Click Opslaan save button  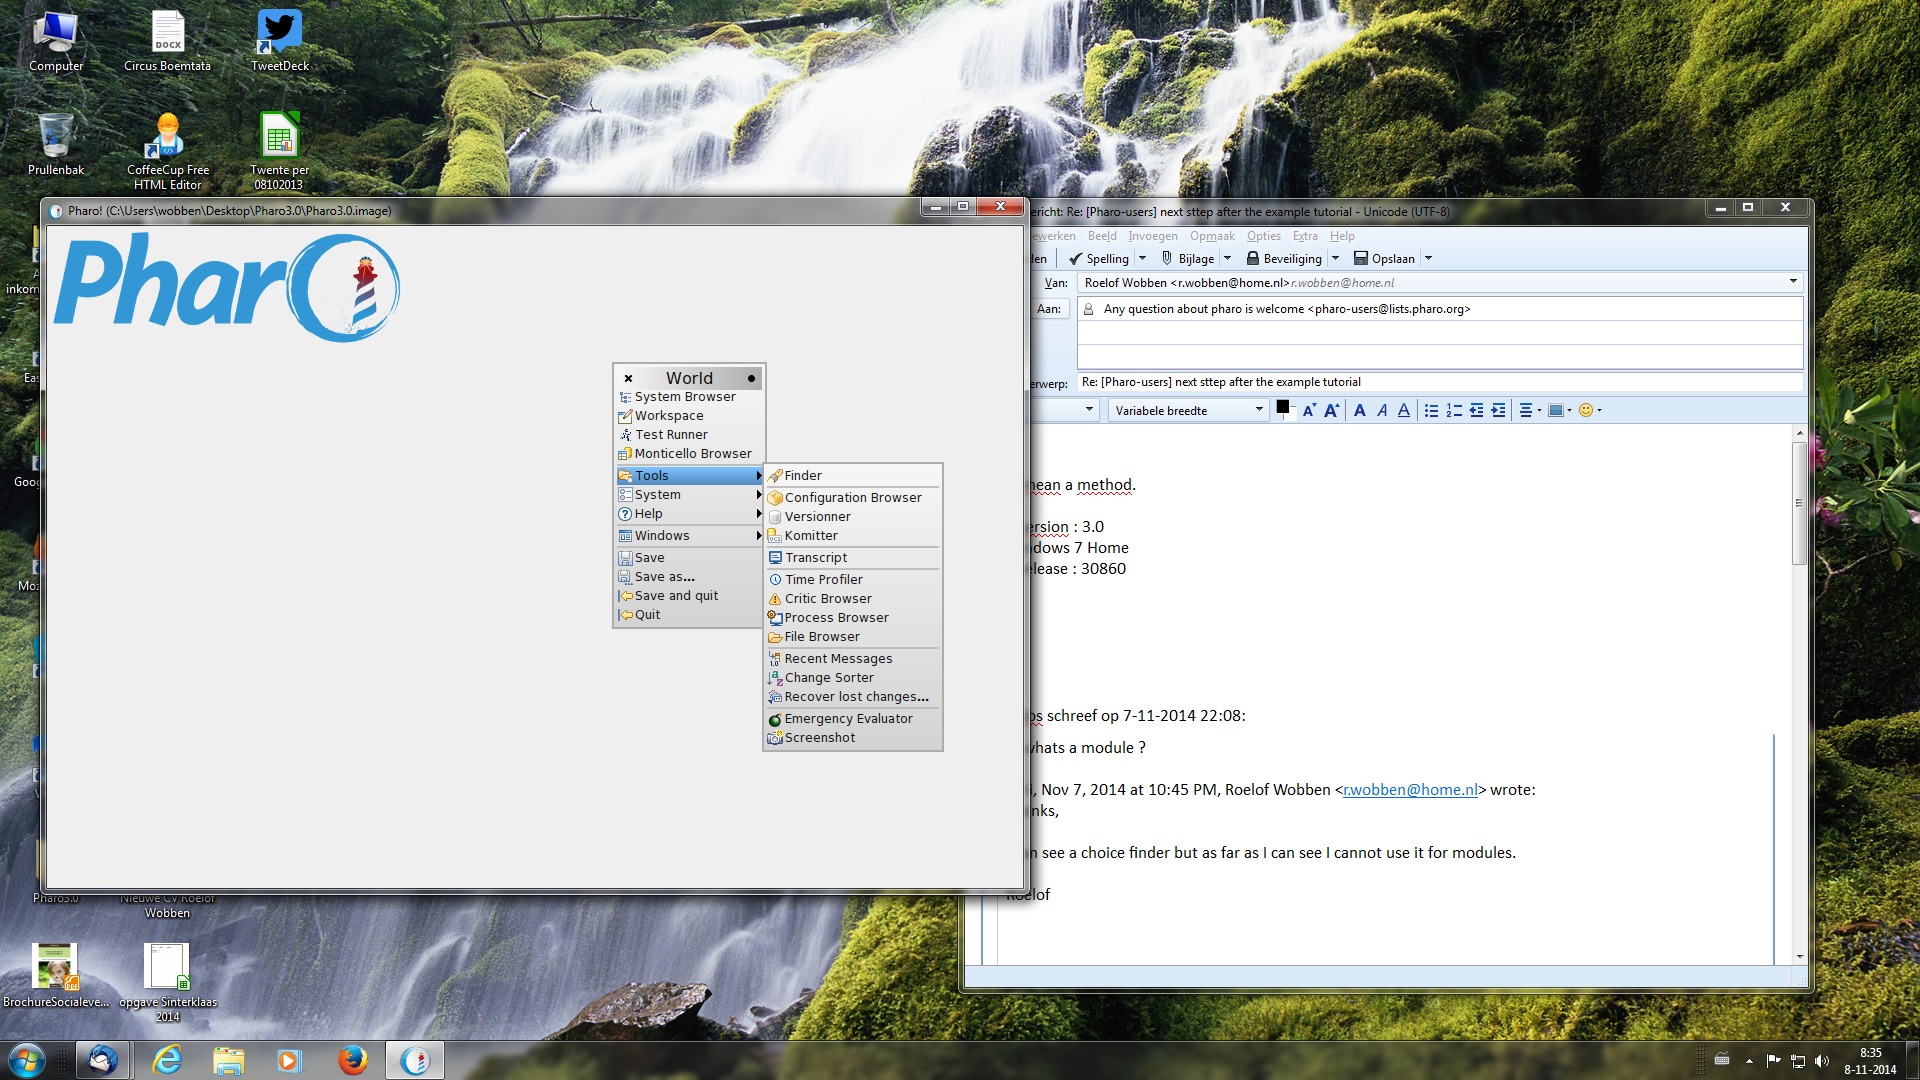1384,259
